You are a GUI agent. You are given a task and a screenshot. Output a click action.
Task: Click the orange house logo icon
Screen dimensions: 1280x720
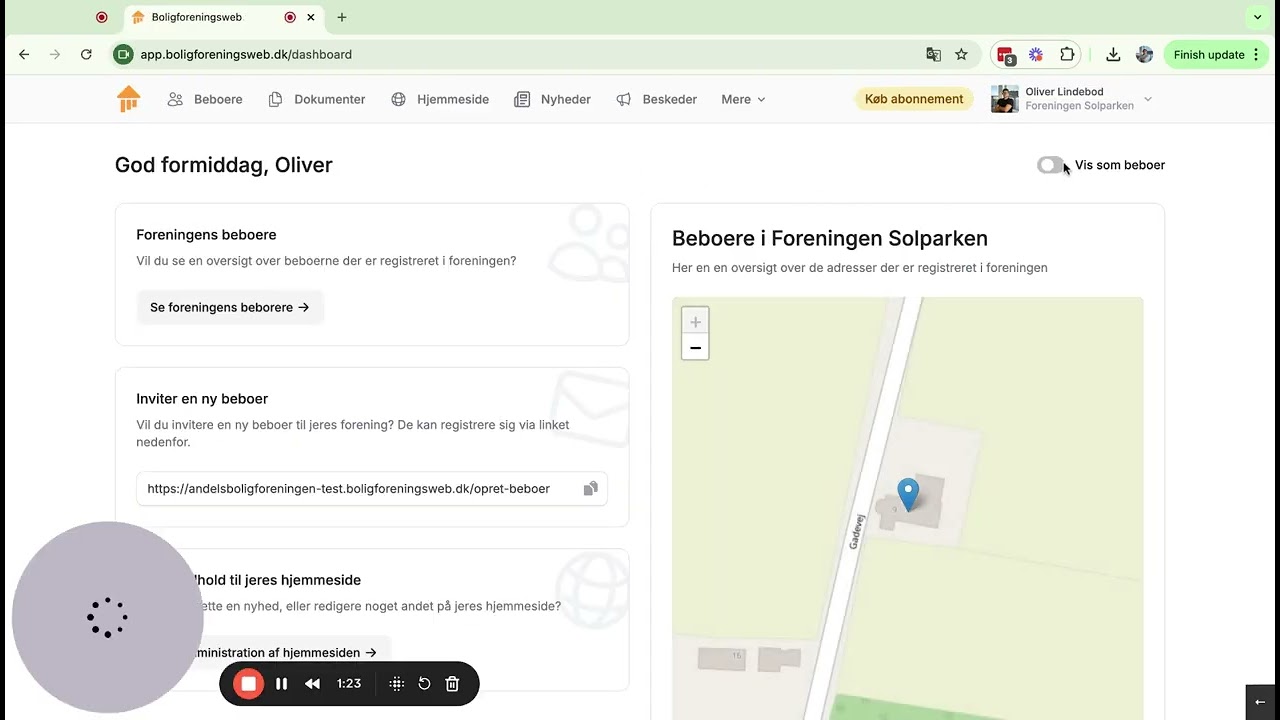128,99
